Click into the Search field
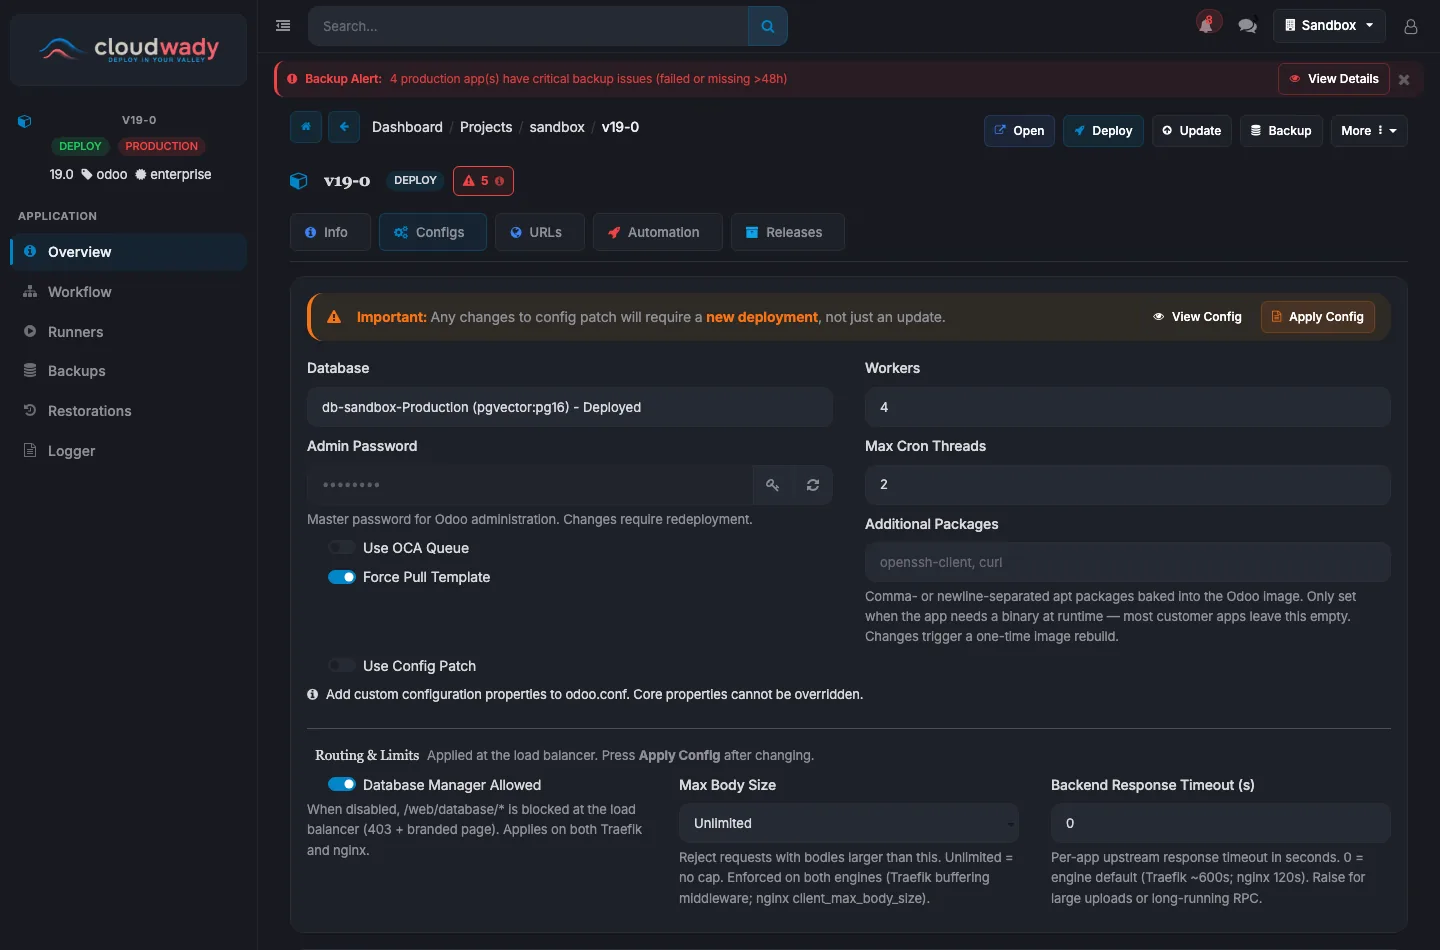Screen dimensions: 1440x950 pos(528,26)
